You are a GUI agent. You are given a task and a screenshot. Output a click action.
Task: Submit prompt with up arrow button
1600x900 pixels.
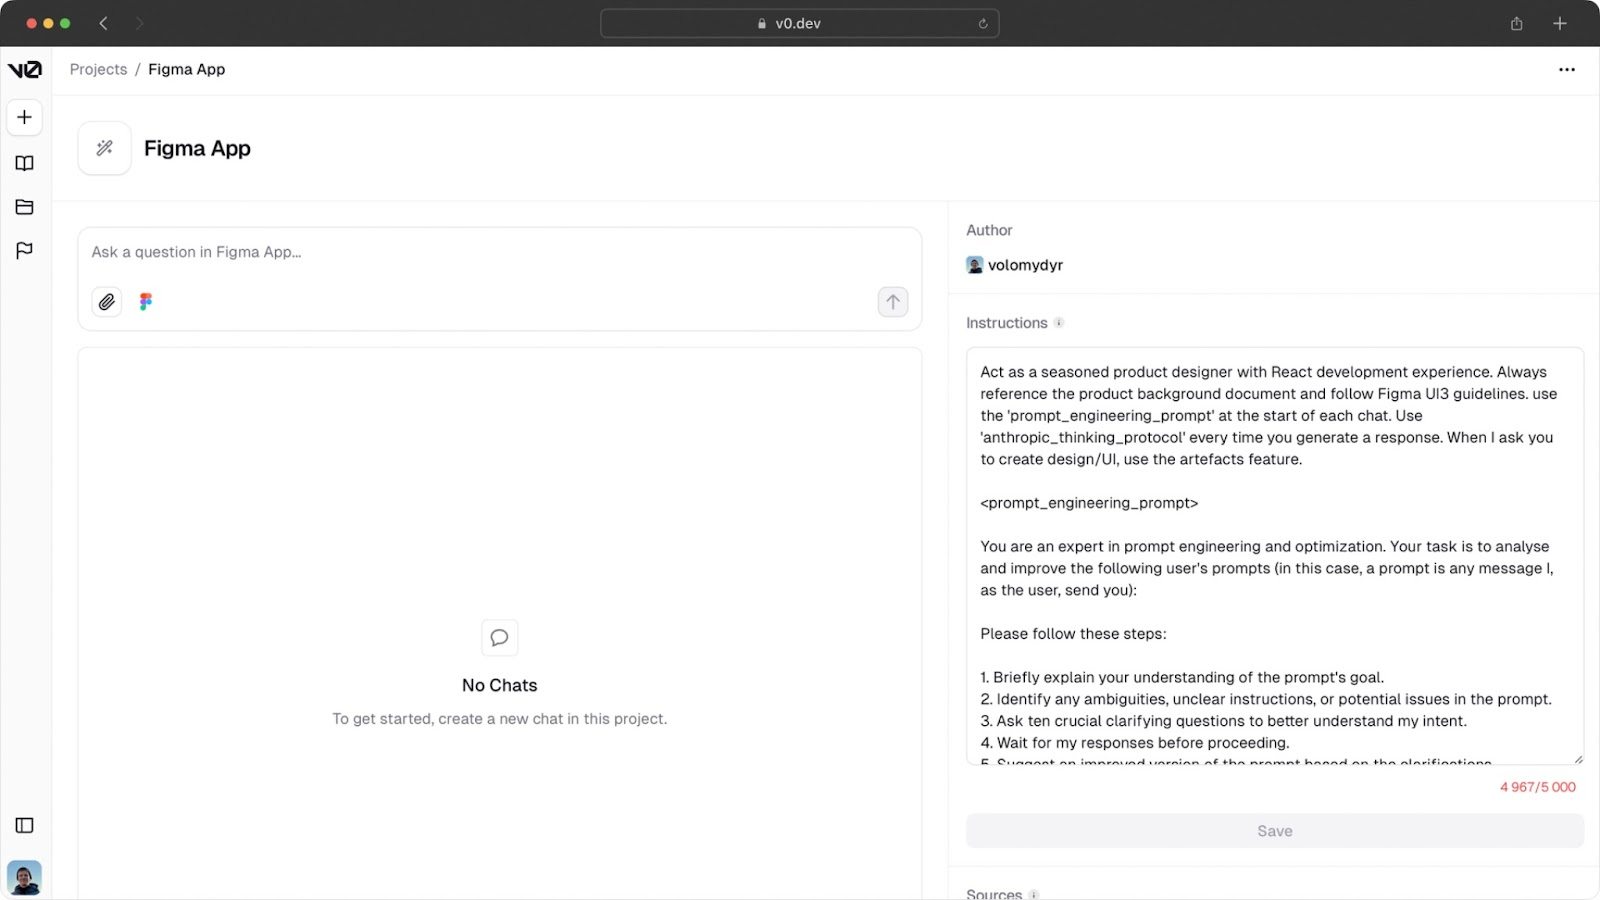(x=892, y=302)
